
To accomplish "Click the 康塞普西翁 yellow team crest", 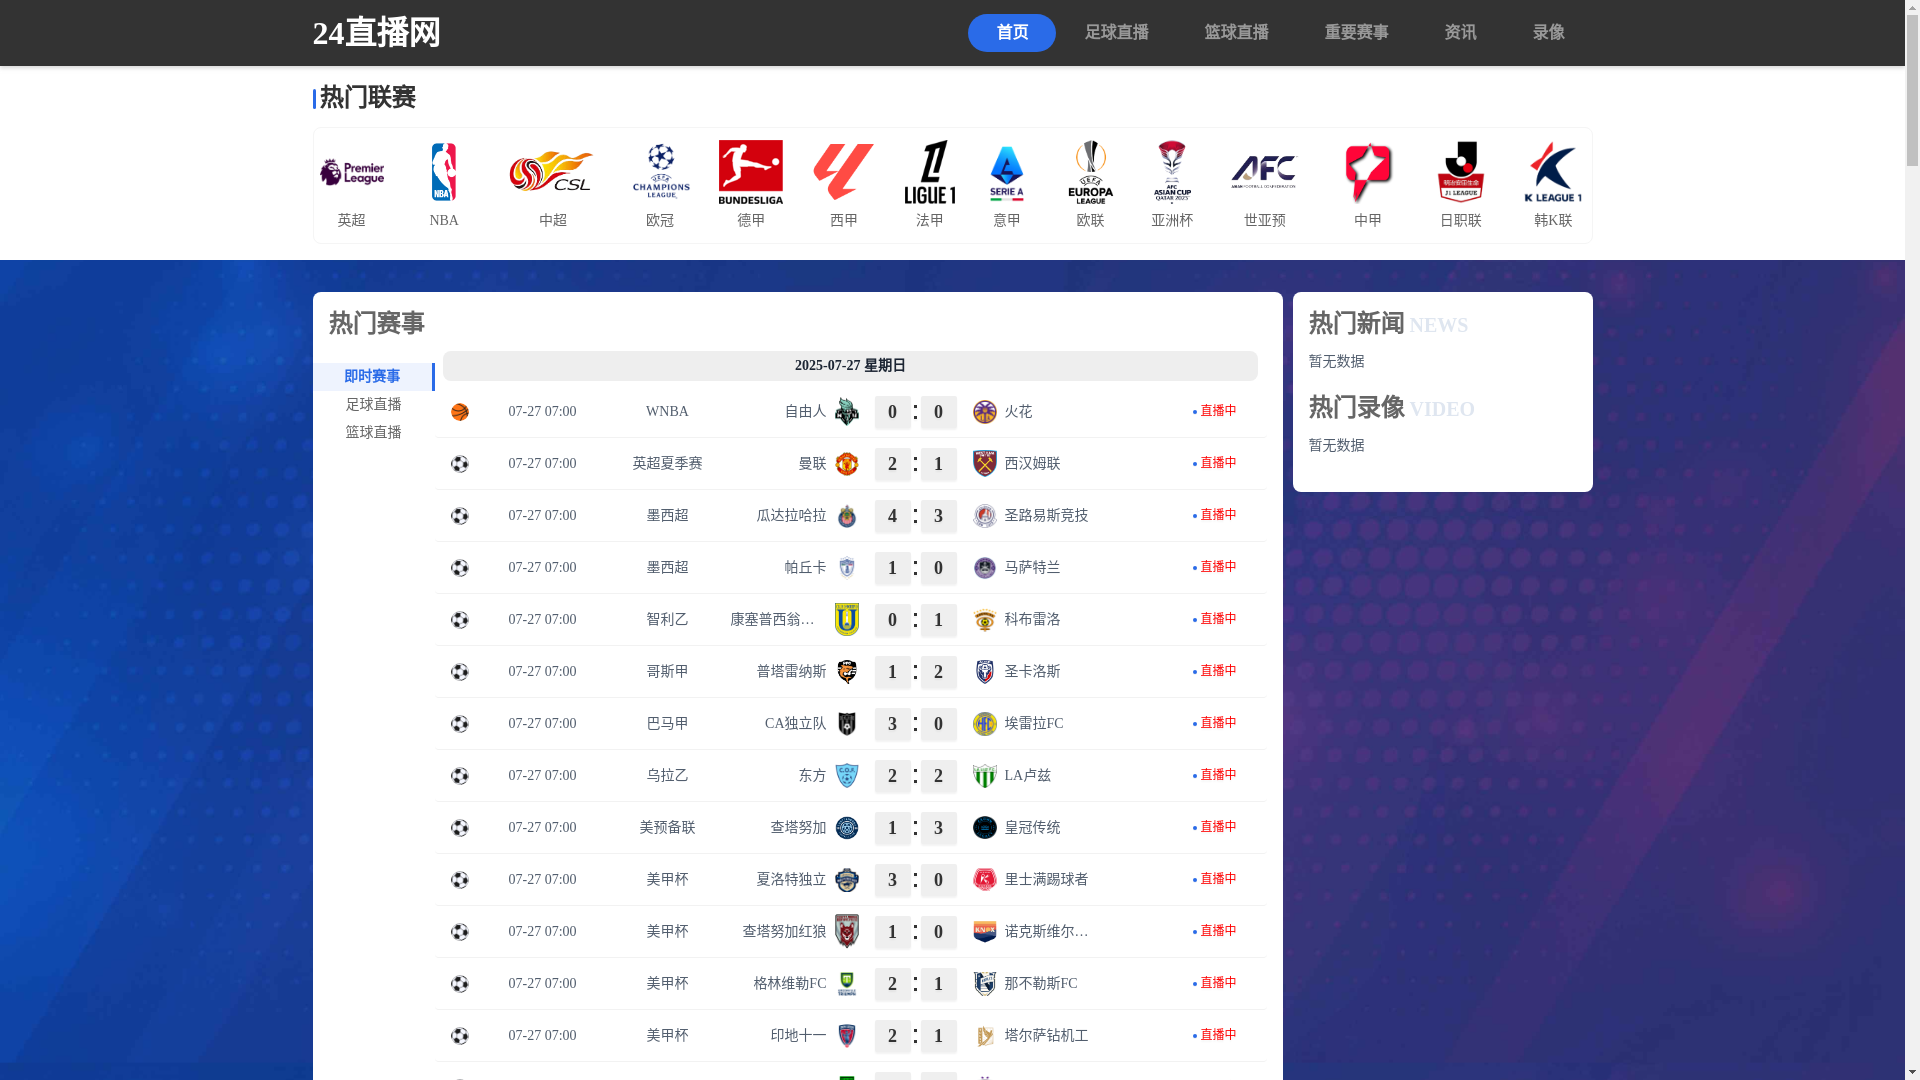I will tap(847, 620).
